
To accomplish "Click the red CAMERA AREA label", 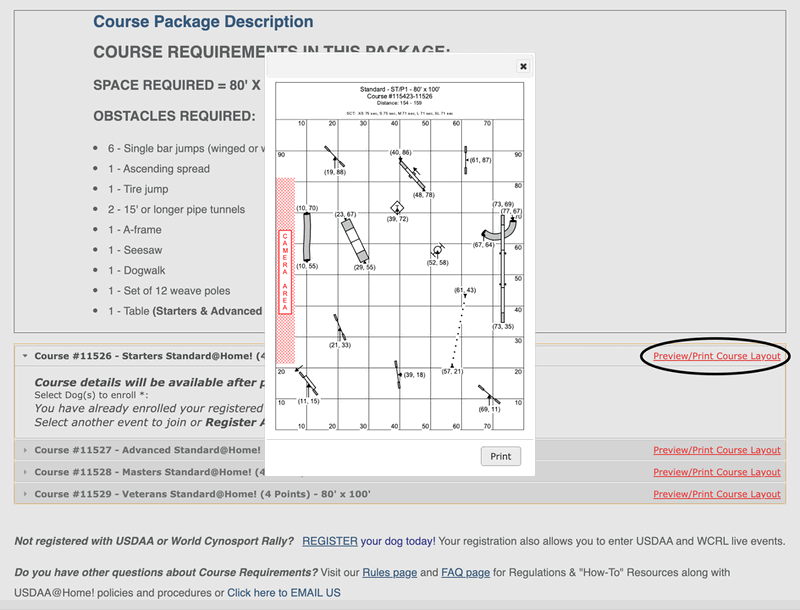I will [285, 271].
